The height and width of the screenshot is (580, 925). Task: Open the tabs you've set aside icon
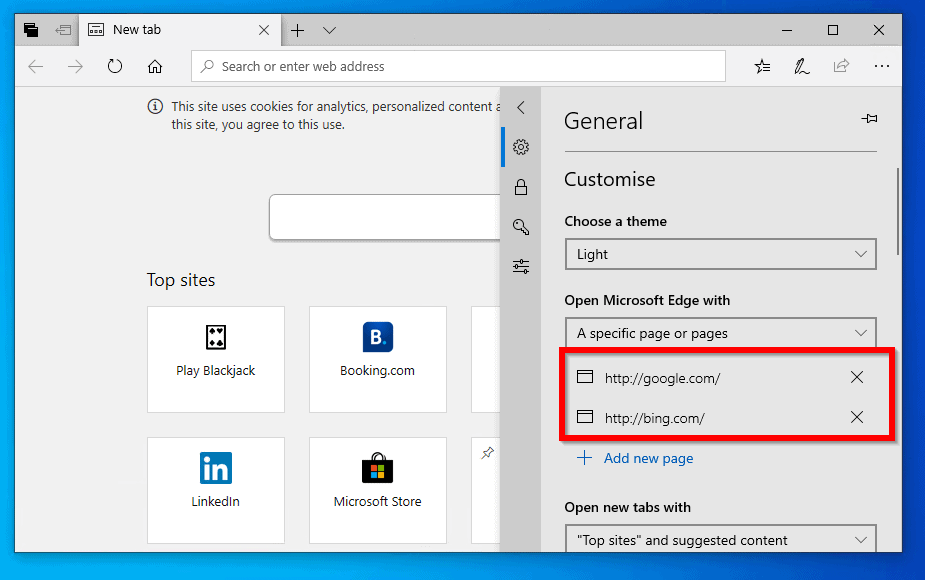[31, 30]
